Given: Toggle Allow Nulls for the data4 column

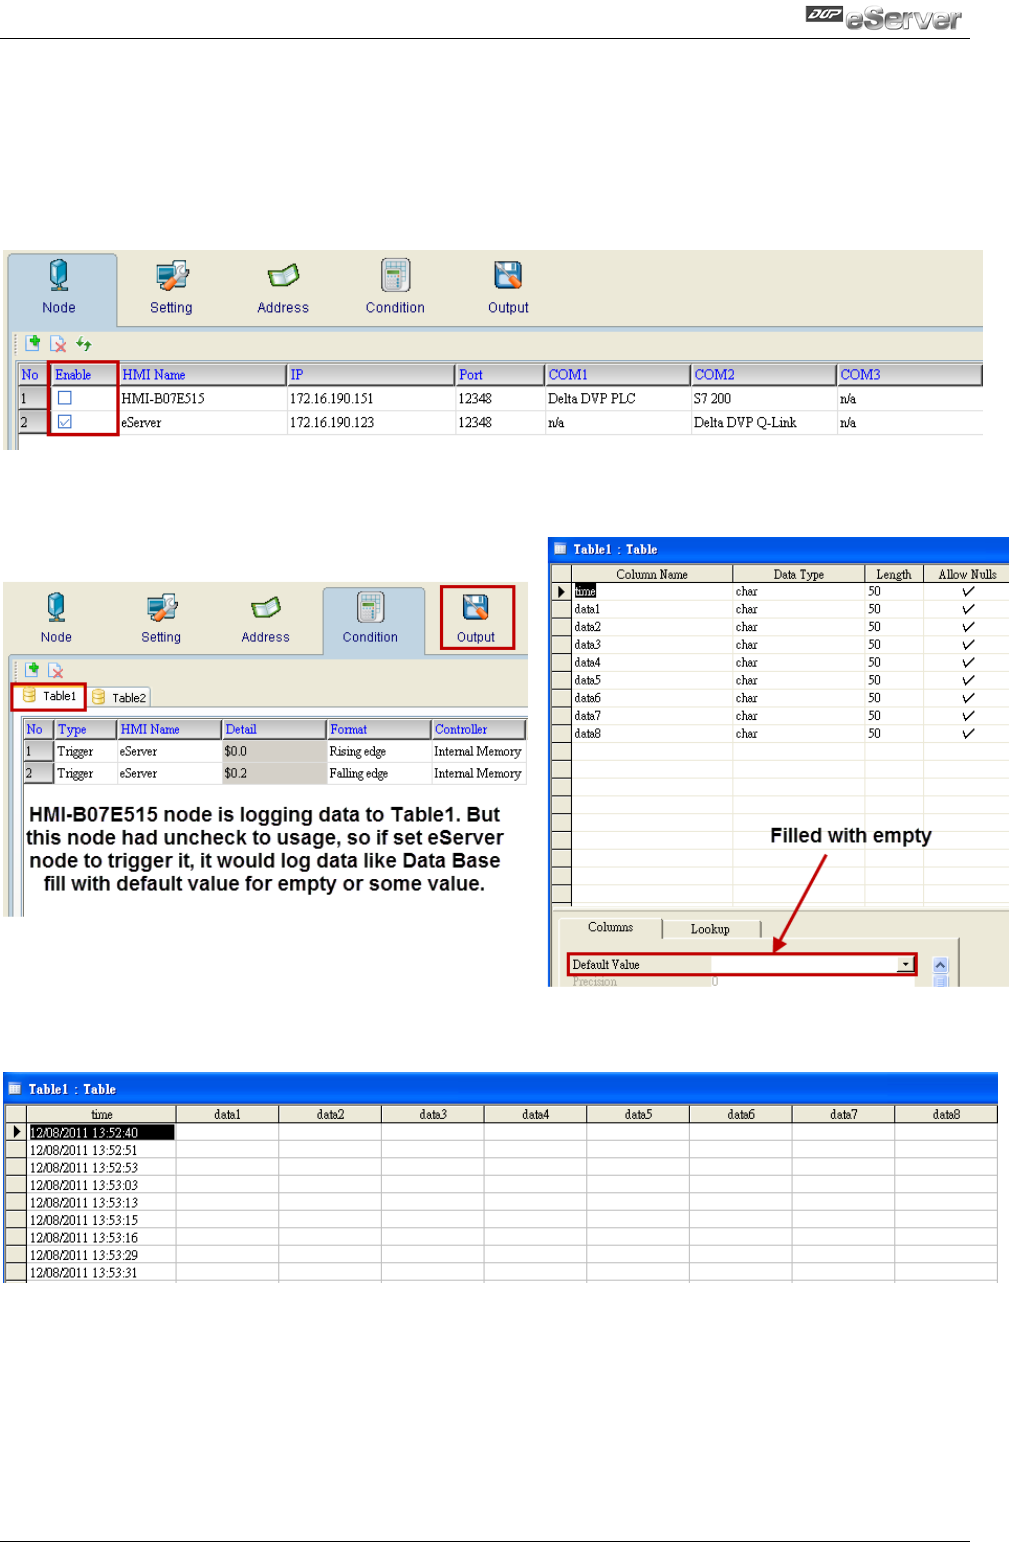Looking at the screenshot, I should pos(967,662).
